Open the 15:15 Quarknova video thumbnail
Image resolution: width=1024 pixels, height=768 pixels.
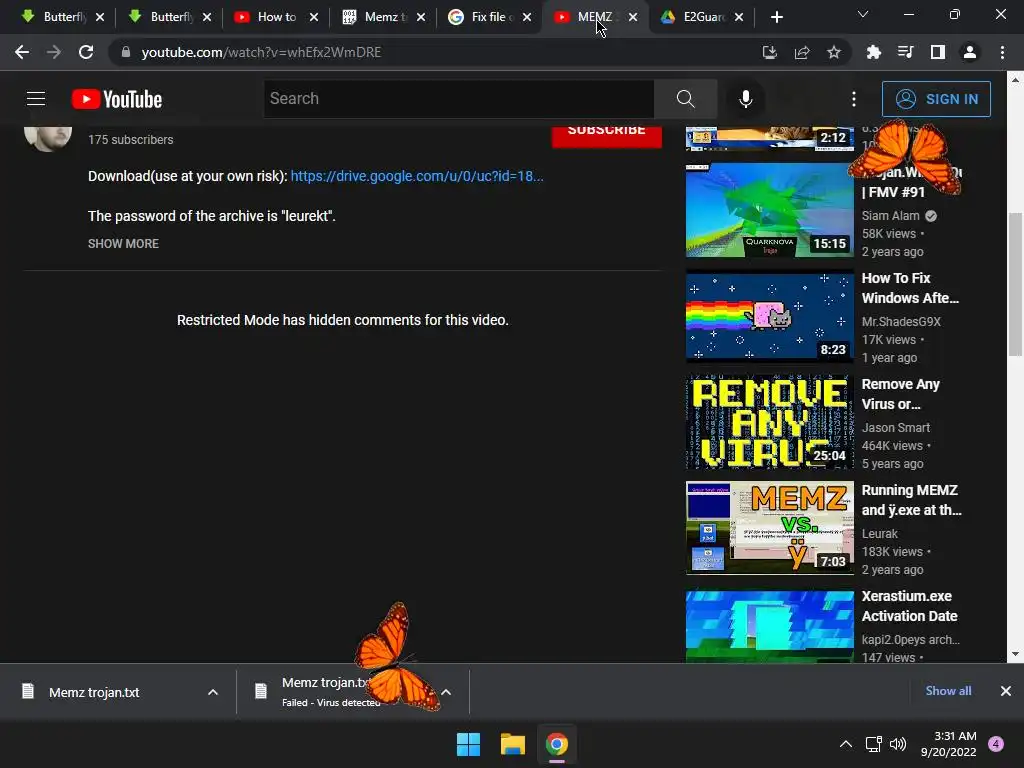[x=769, y=210]
